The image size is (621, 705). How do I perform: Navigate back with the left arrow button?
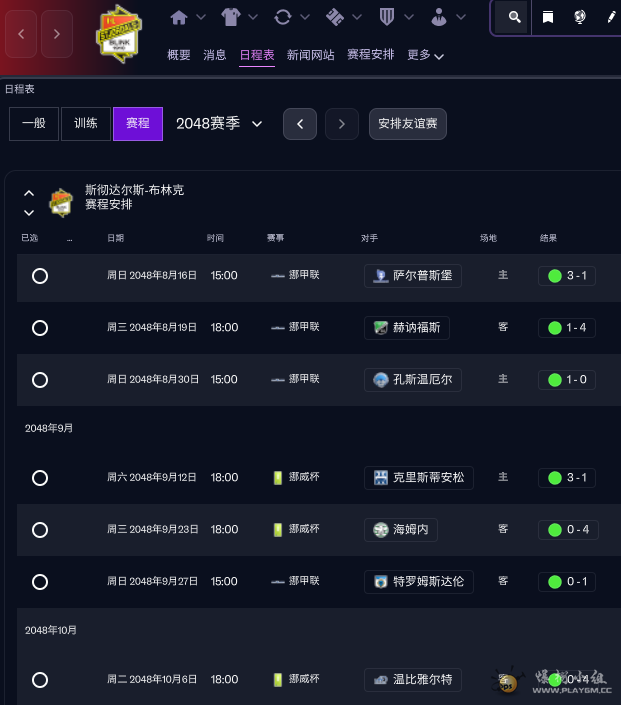point(21,34)
